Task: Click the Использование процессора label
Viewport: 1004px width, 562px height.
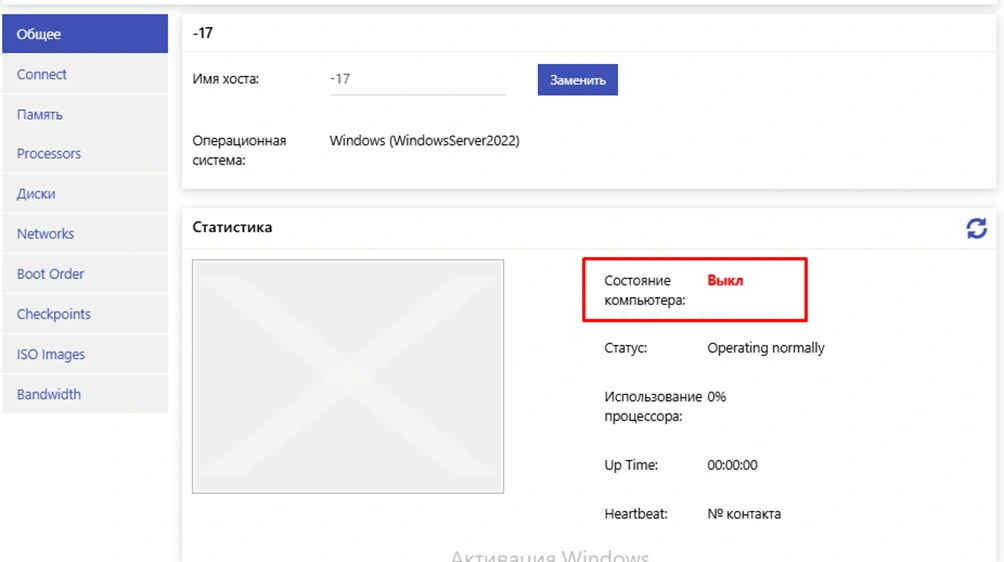Action: pos(653,406)
